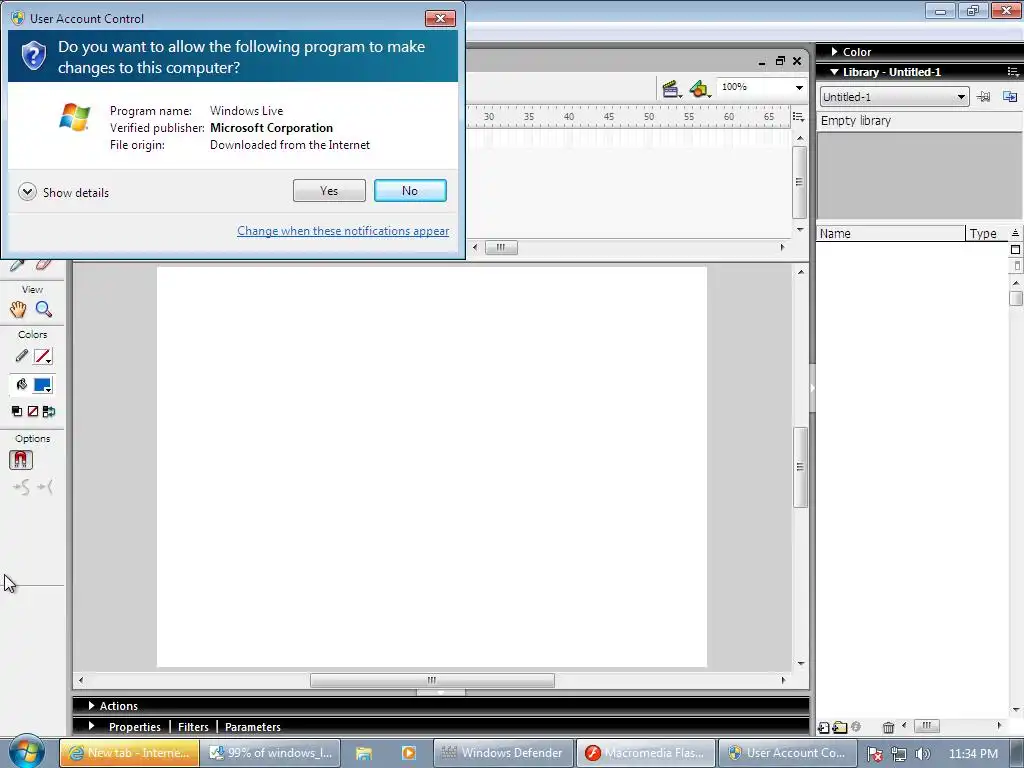Click the Swap Colors icon

48,411
